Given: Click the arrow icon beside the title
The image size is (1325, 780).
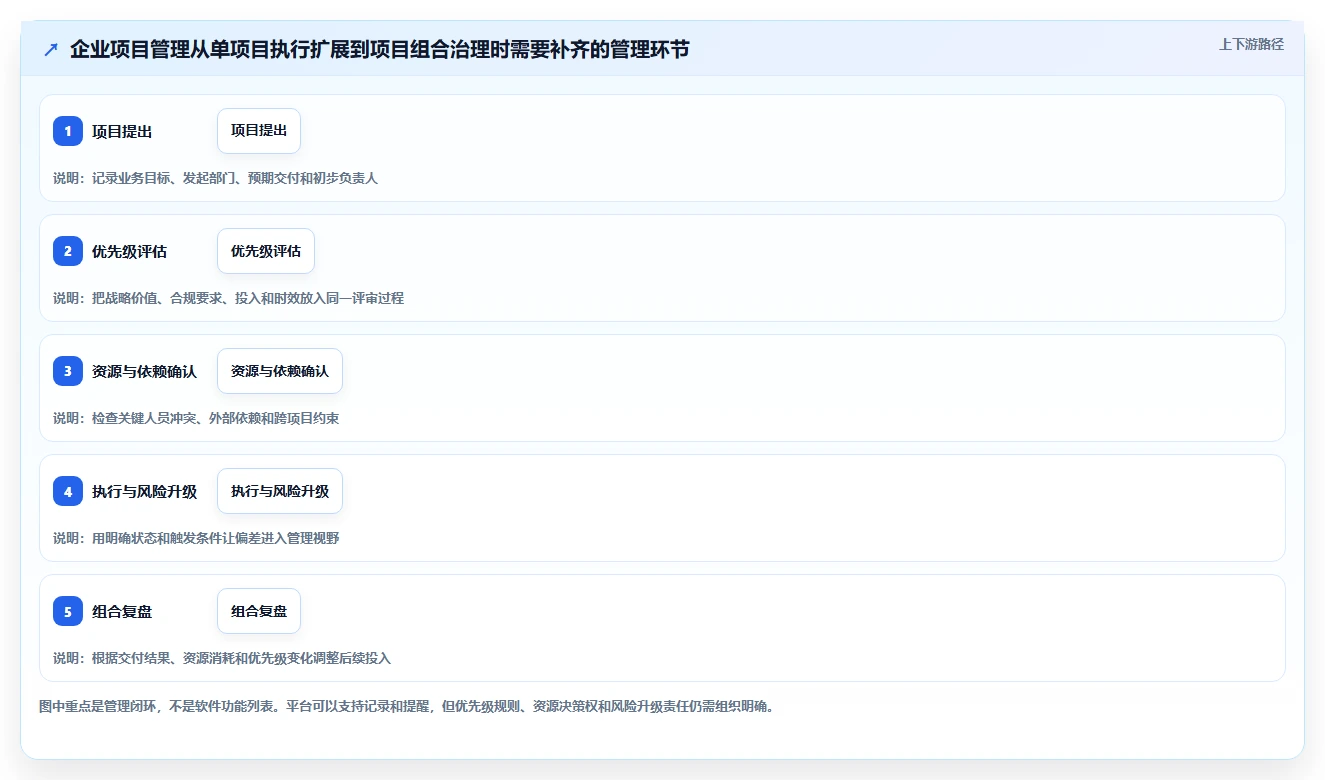Looking at the screenshot, I should click(x=51, y=50).
